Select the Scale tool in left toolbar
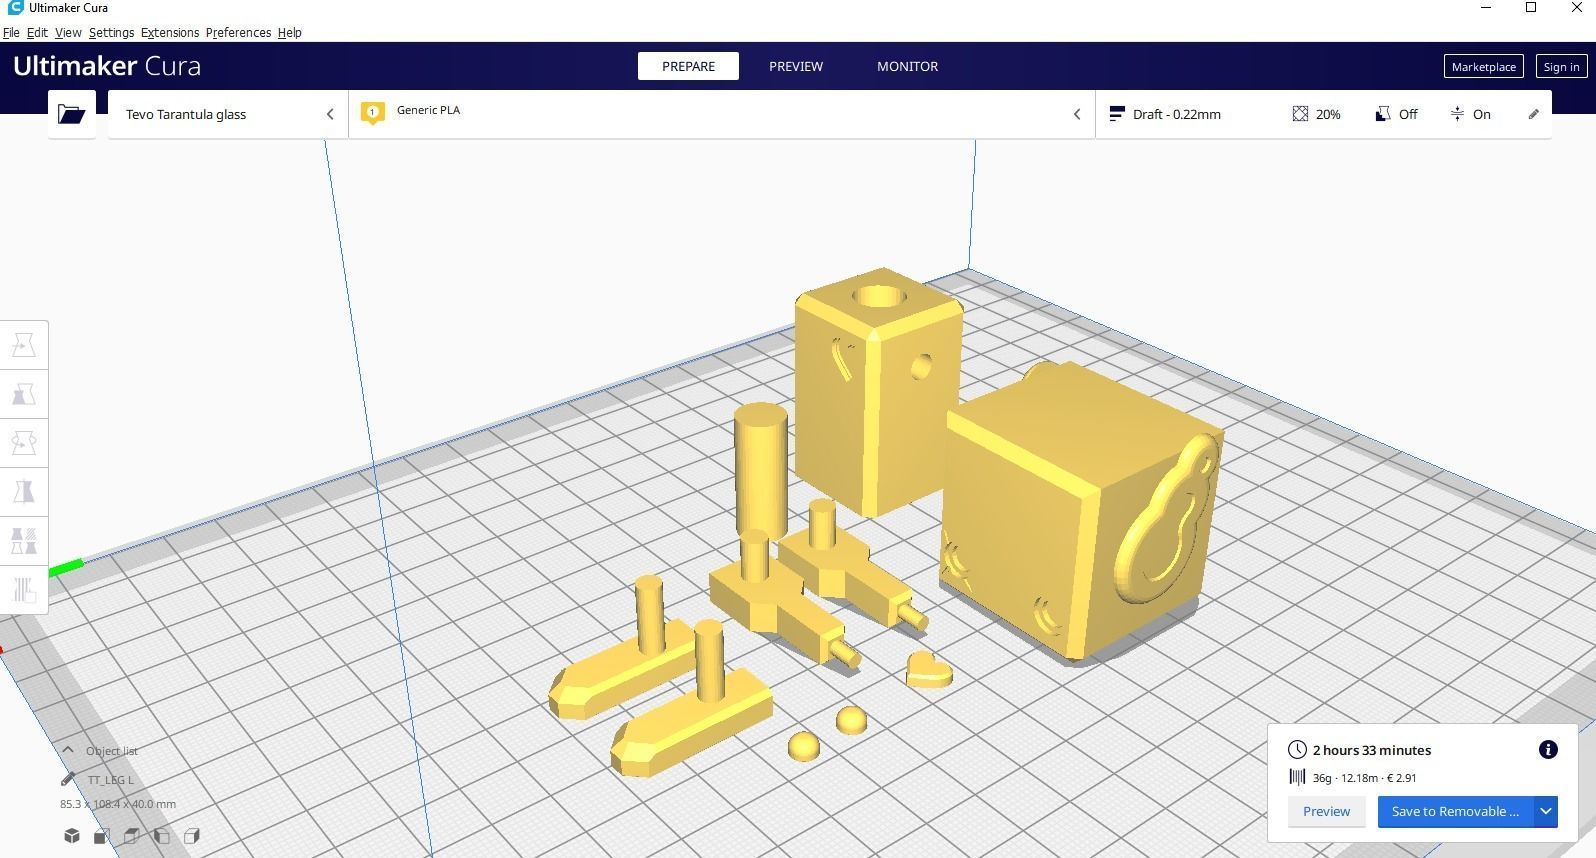 tap(24, 395)
